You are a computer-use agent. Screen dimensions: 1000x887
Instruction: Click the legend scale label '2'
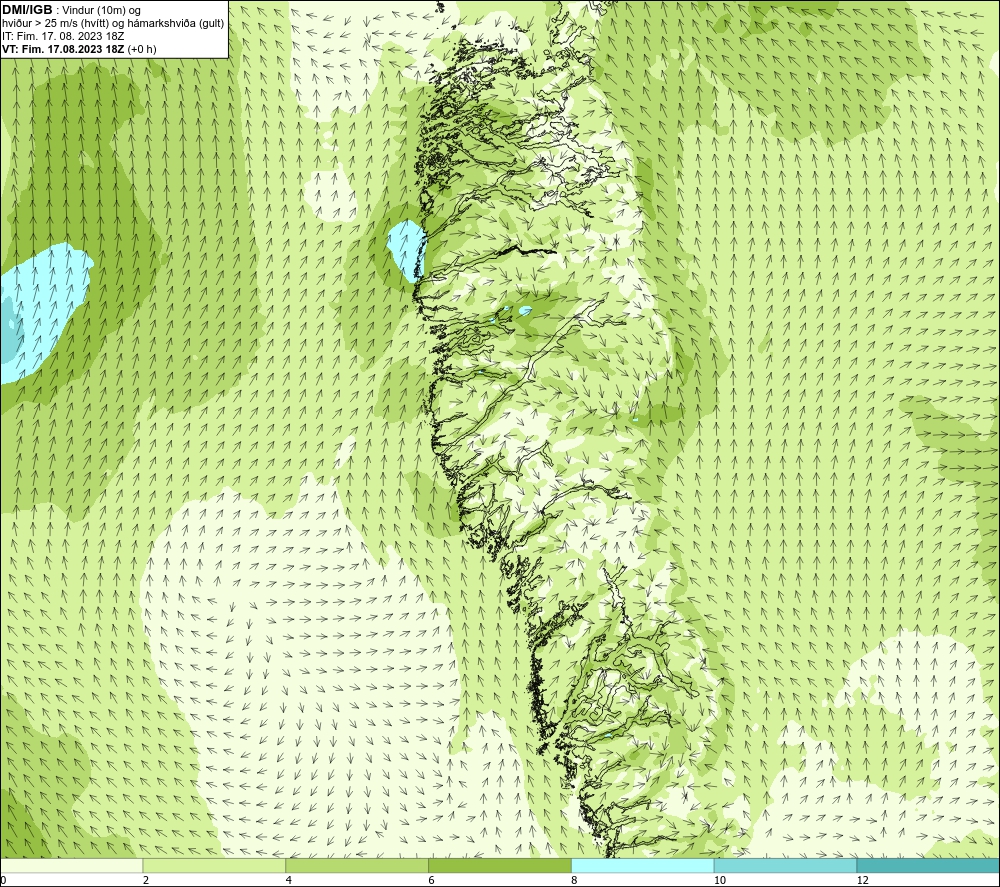click(x=146, y=880)
